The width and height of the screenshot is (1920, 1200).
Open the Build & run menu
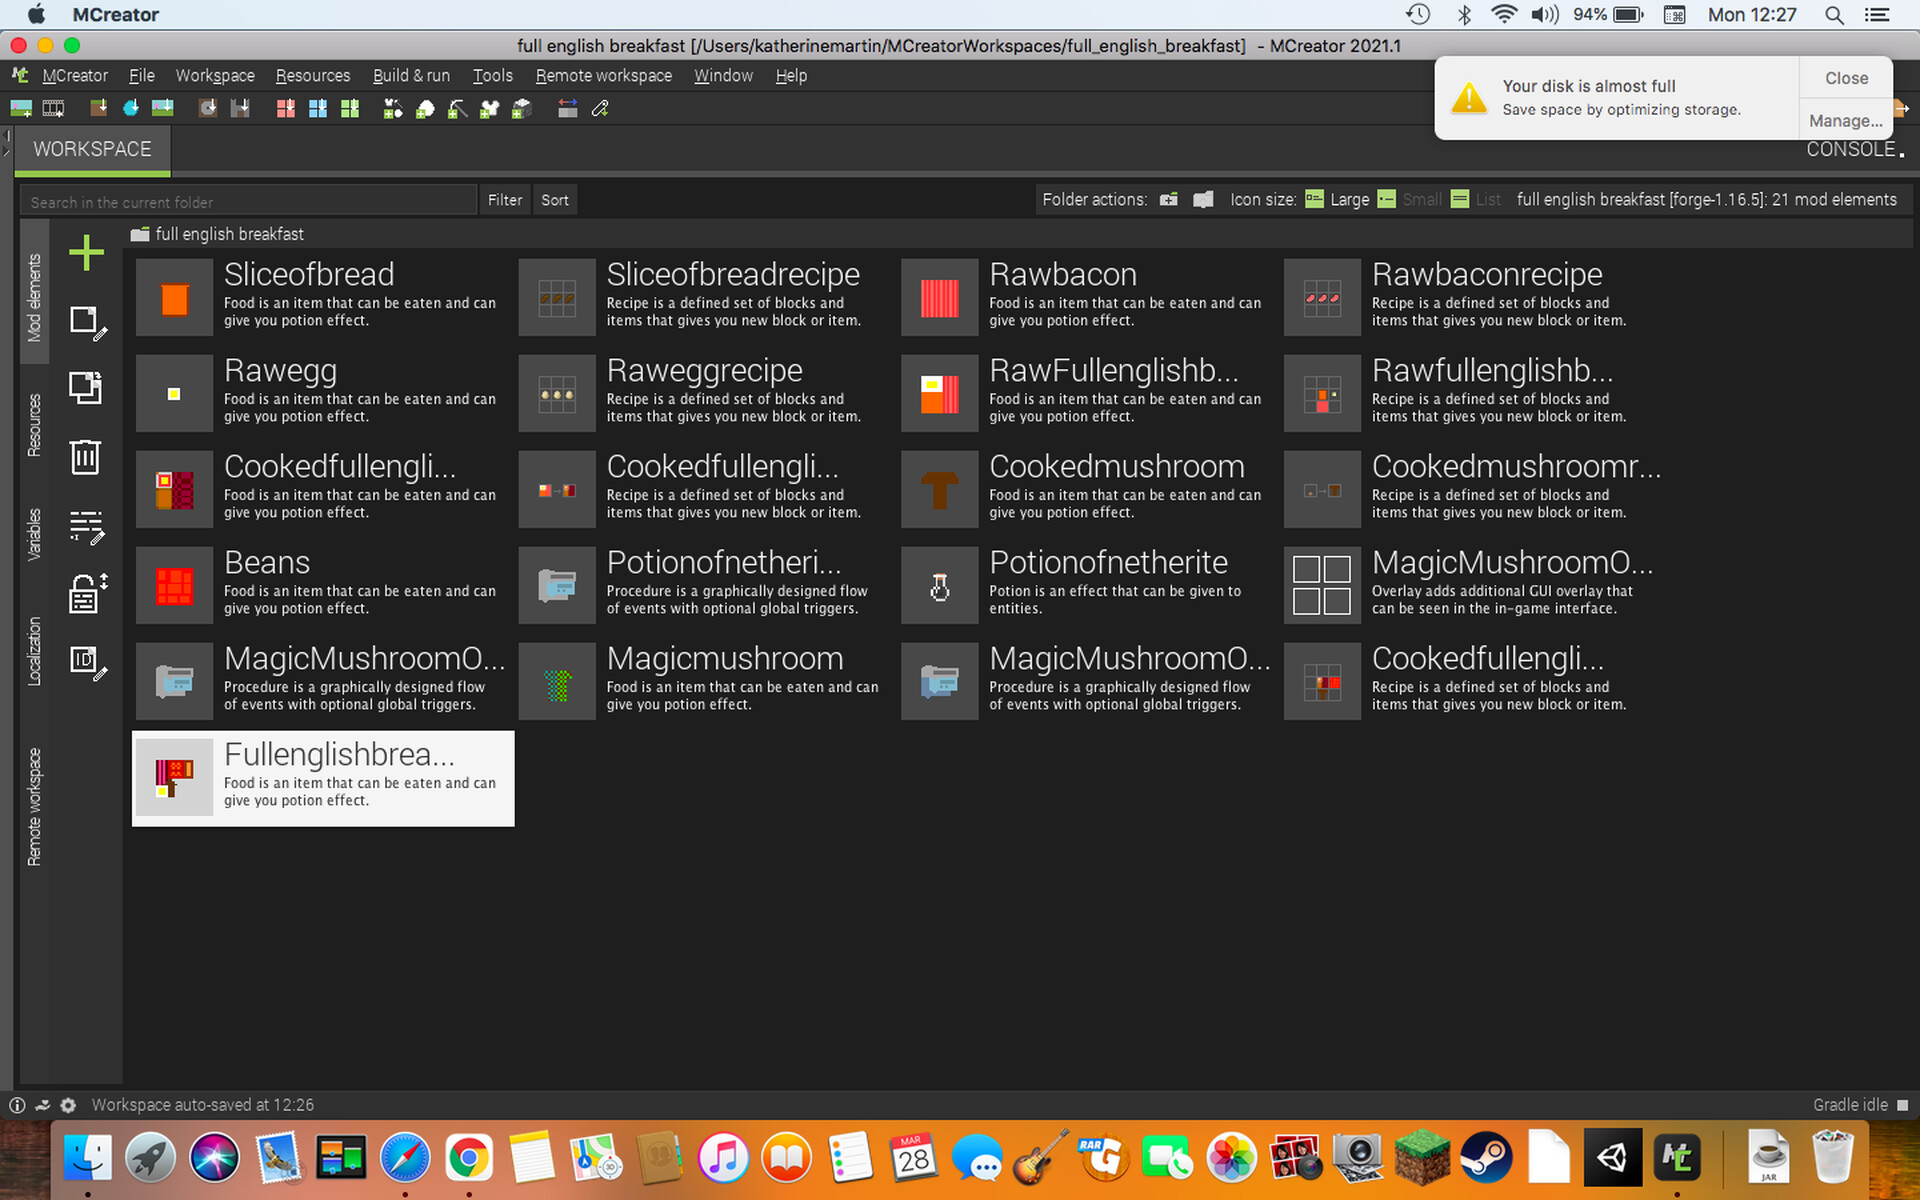pos(411,76)
